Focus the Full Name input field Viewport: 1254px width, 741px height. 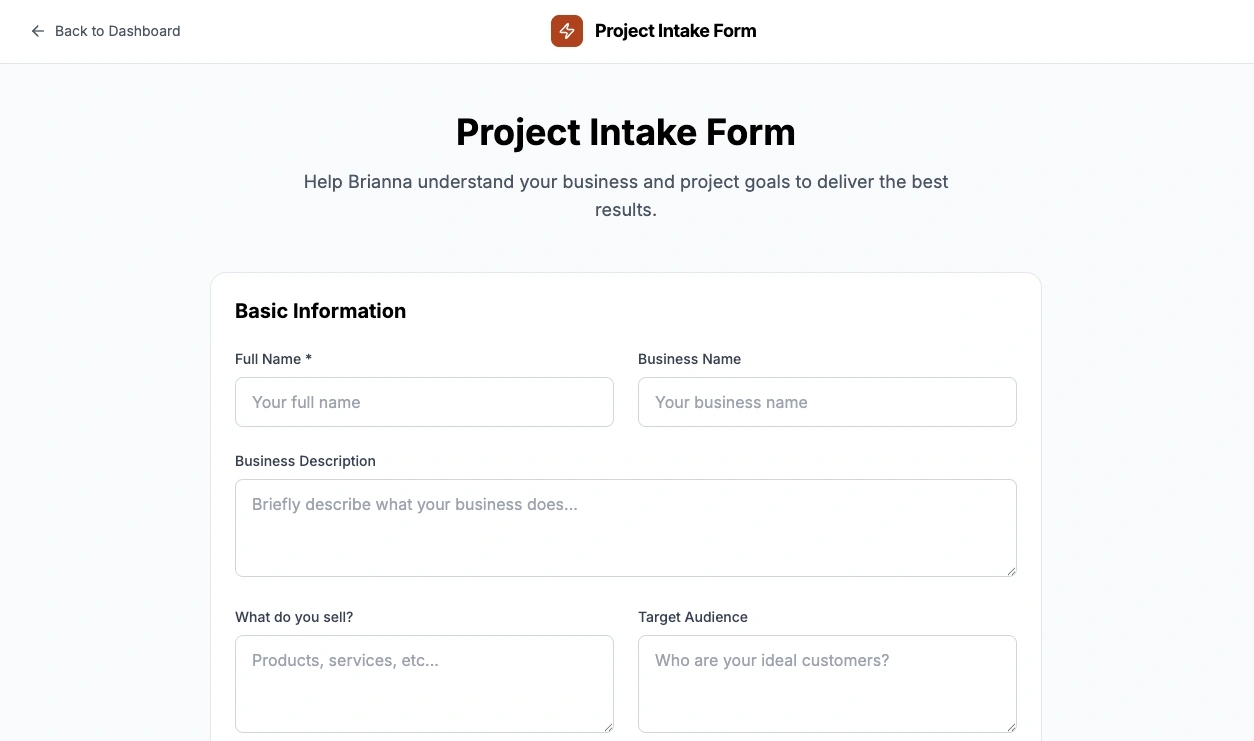tap(424, 402)
